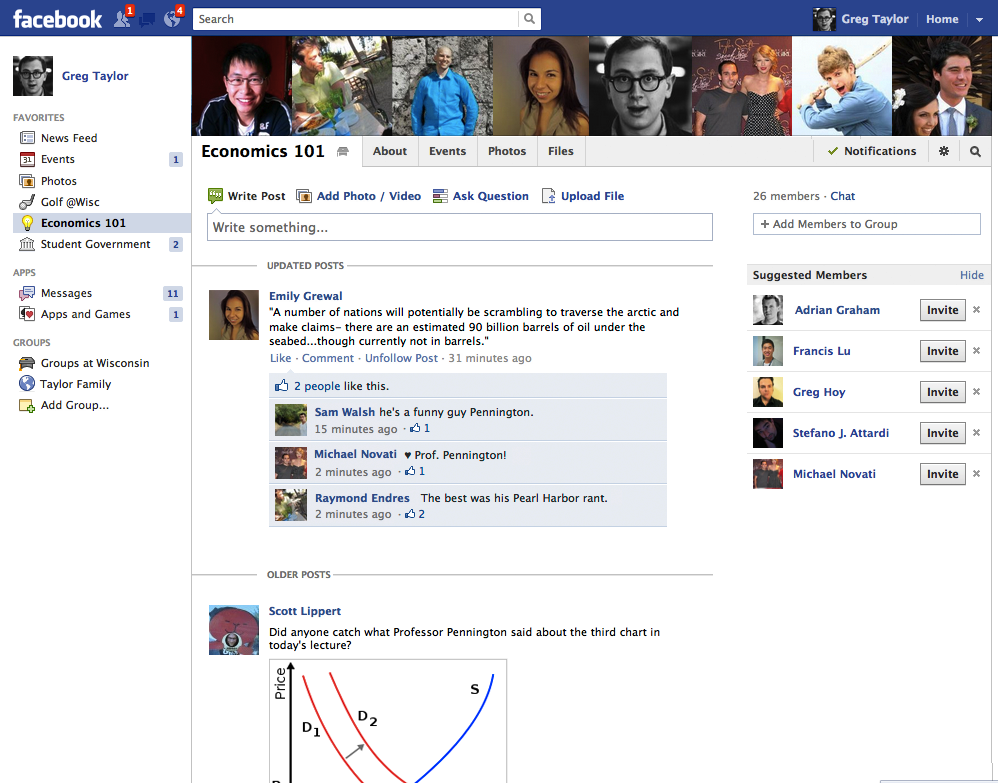Viewport: 998px width, 783px height.
Task: Click the 26 members text
Action: coord(786,196)
